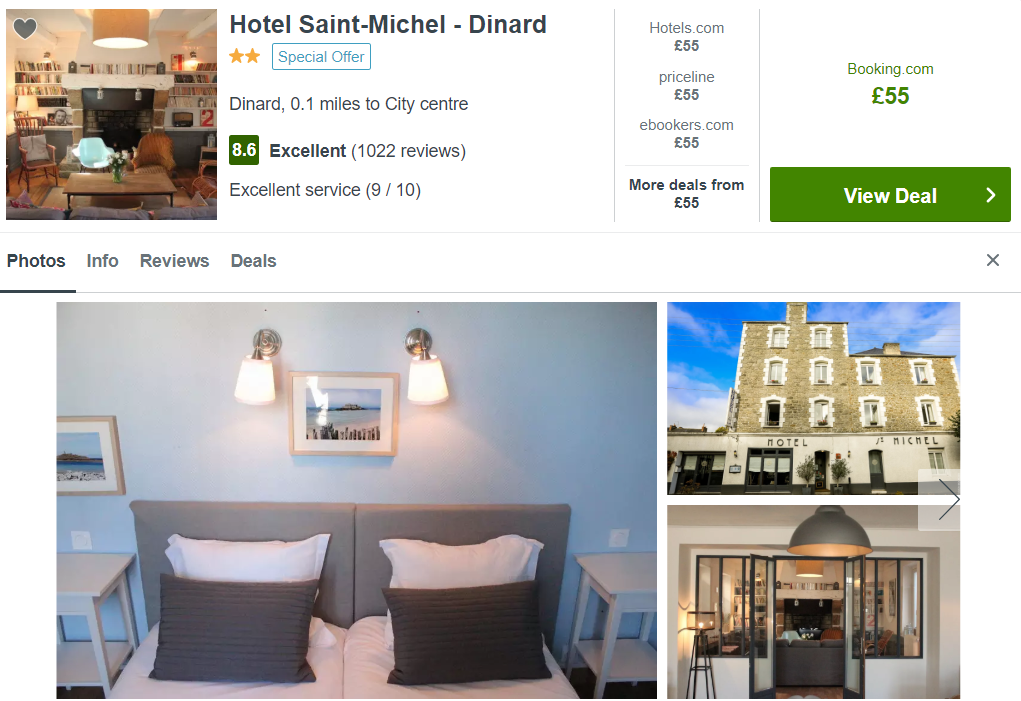
Task: Expand More deals from £55
Action: (x=686, y=194)
